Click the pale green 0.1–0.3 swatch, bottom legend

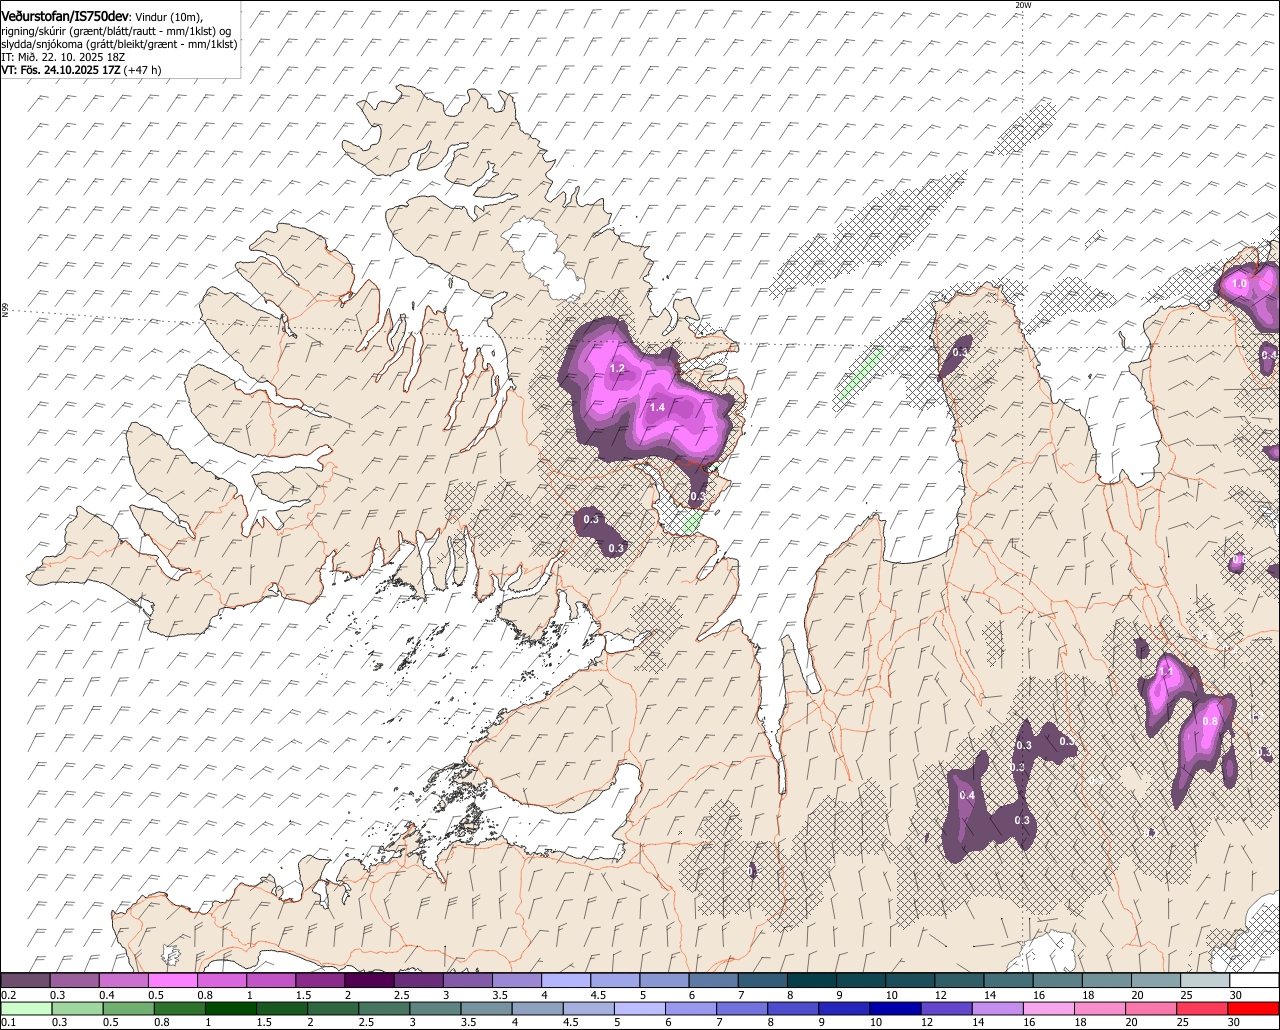coord(25,1009)
